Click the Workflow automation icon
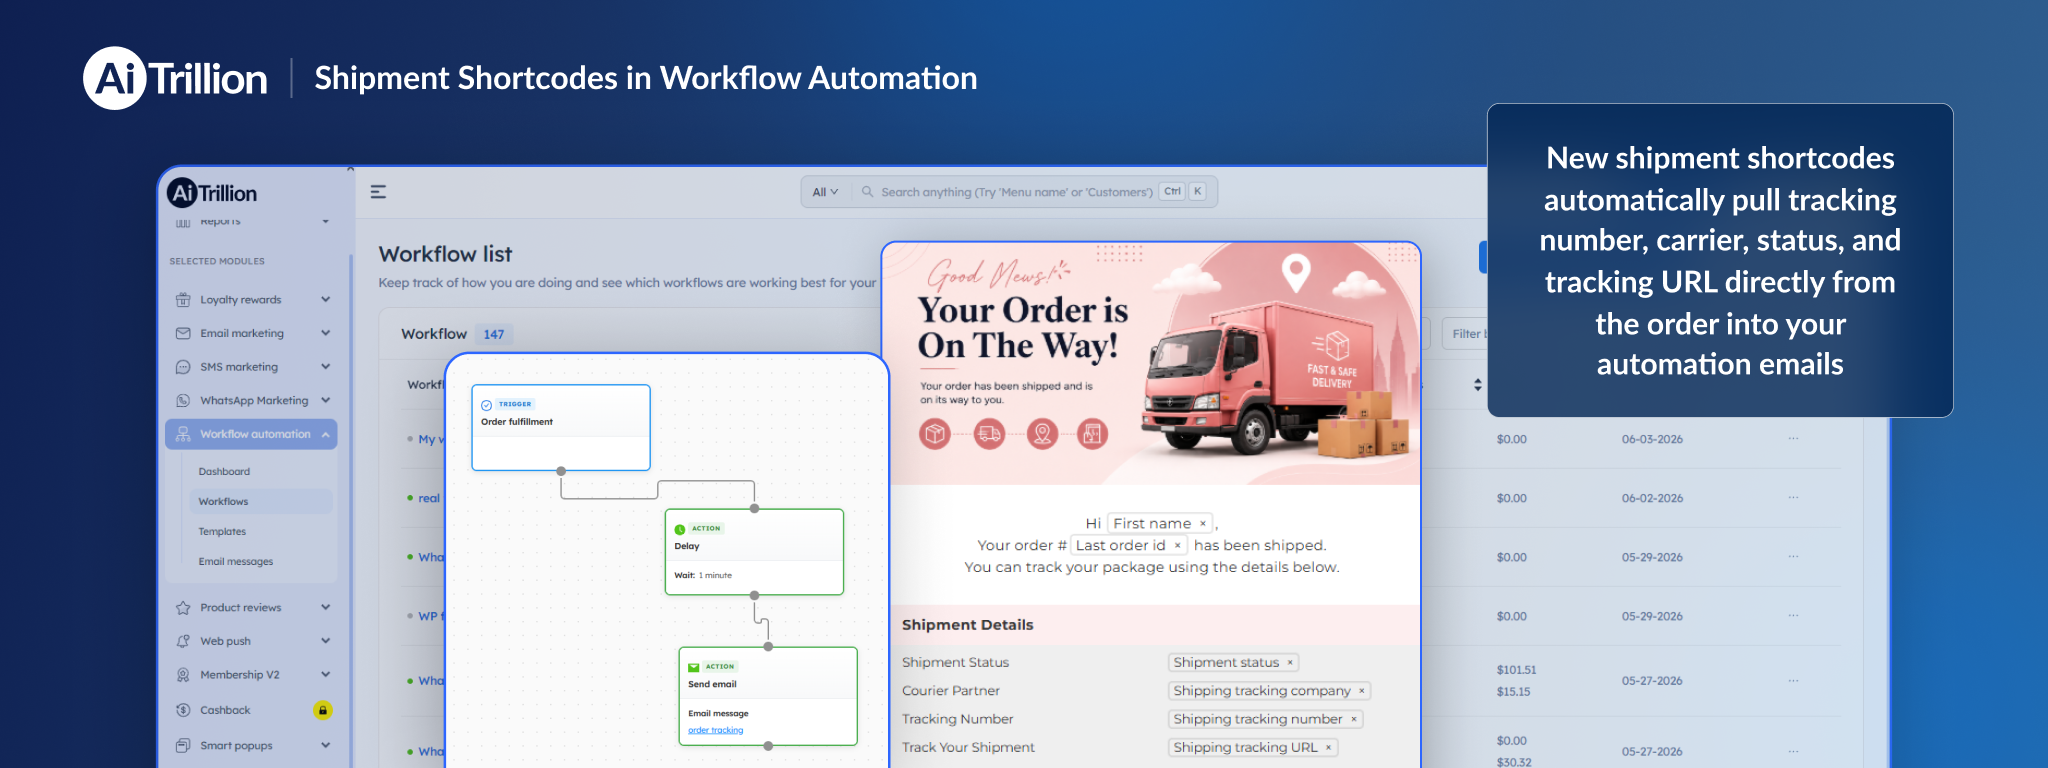The height and width of the screenshot is (768, 2048). (183, 434)
